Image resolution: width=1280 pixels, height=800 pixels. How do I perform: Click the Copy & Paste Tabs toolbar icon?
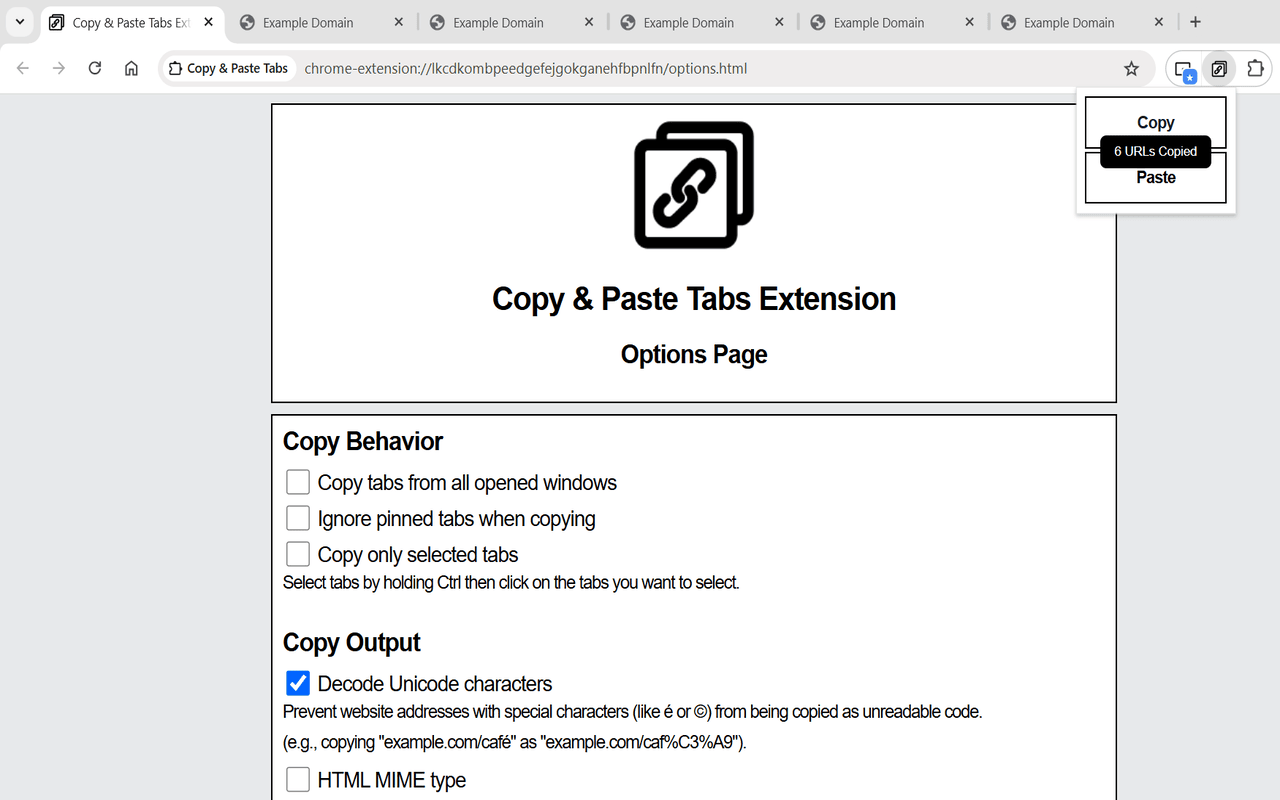(1219, 69)
